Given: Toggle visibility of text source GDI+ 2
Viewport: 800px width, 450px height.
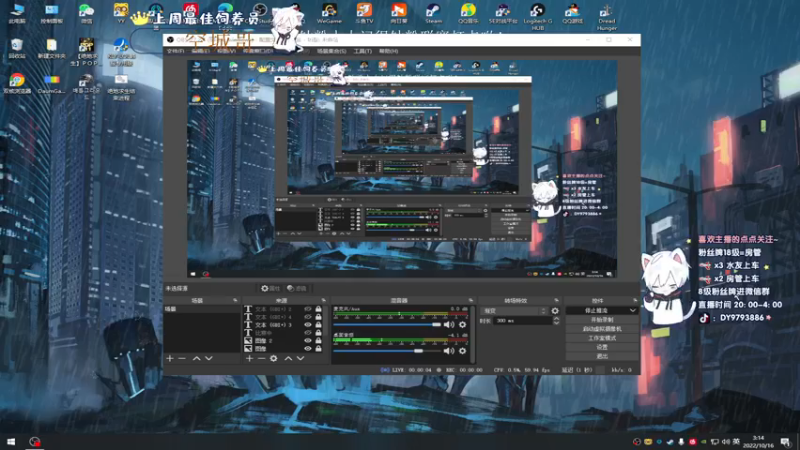Looking at the screenshot, I should pyautogui.click(x=308, y=309).
